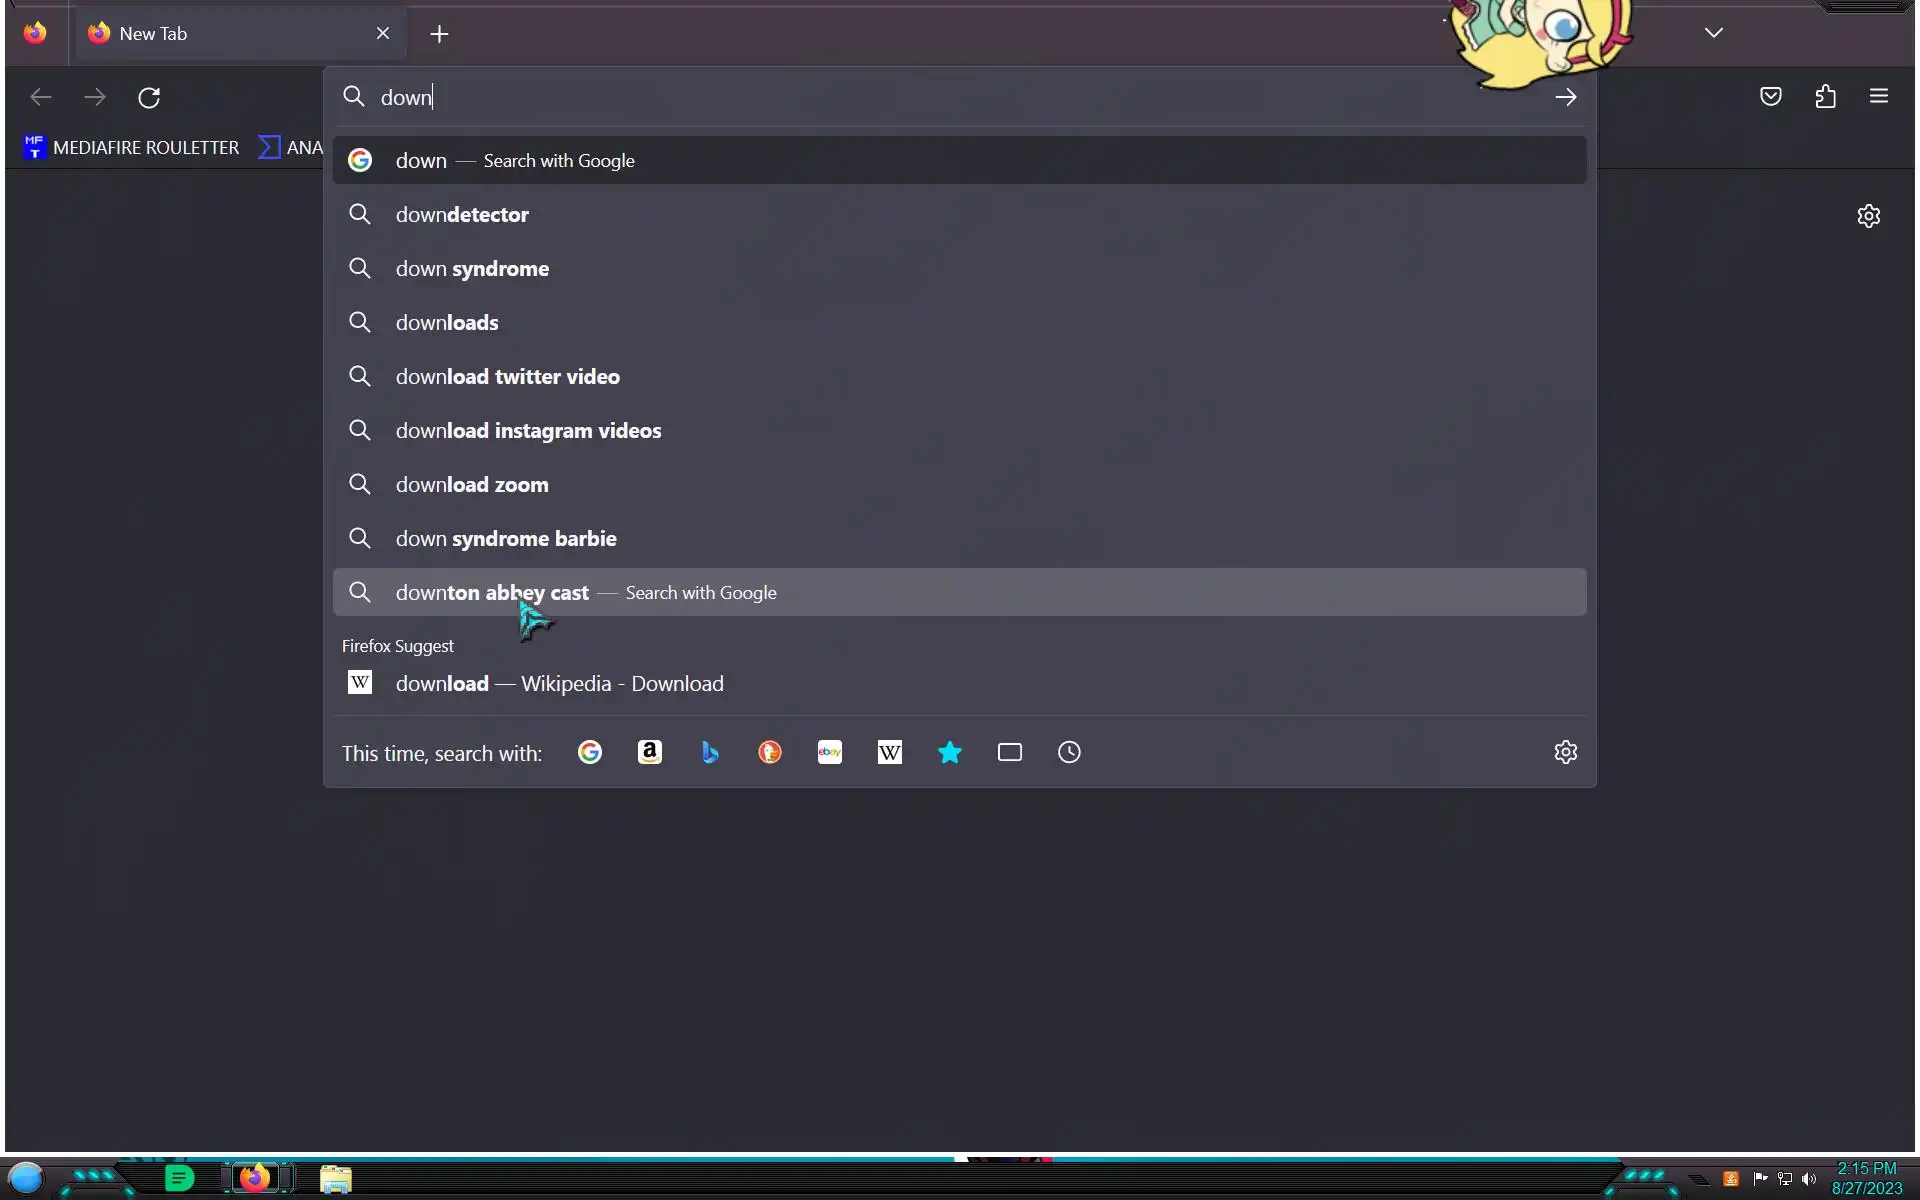Search with Bing one-off icon

710,752
